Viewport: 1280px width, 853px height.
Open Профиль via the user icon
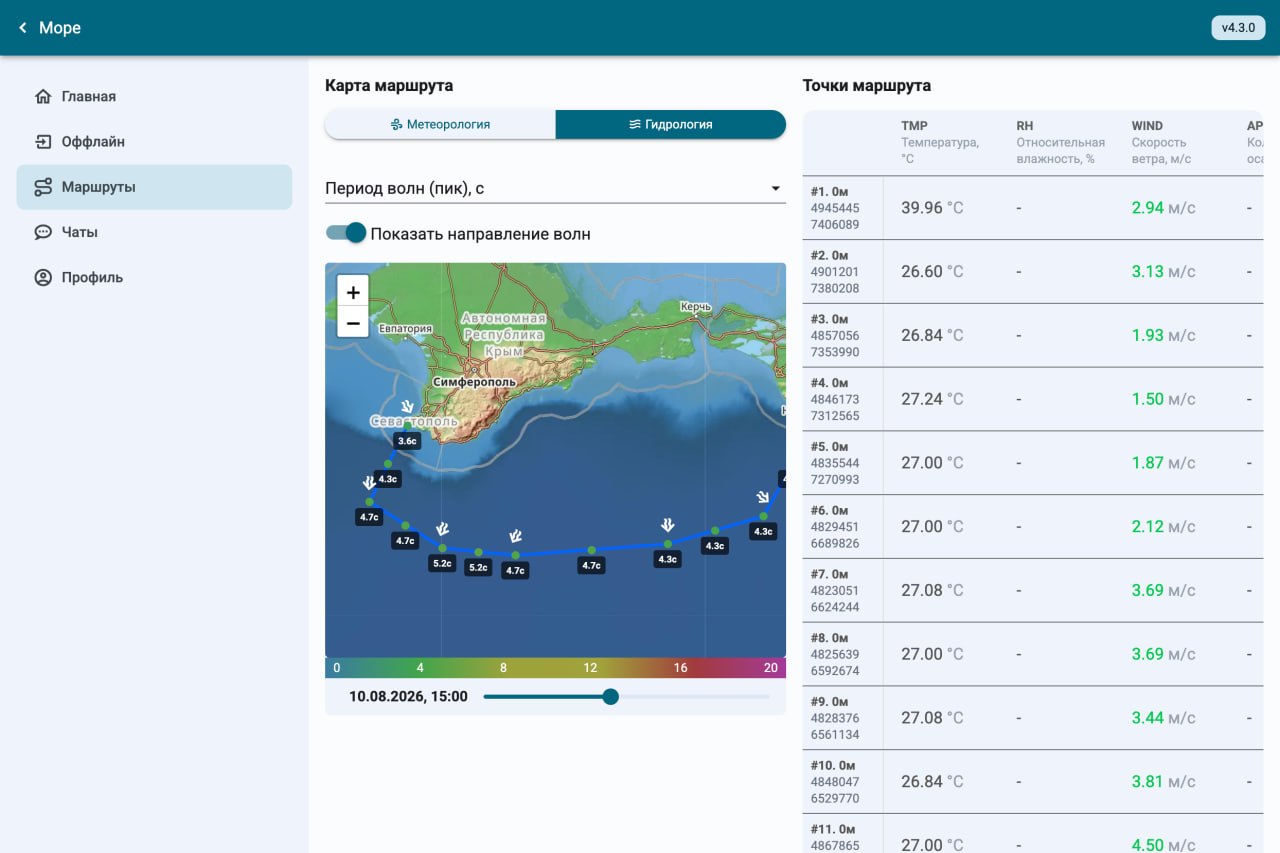pos(43,277)
